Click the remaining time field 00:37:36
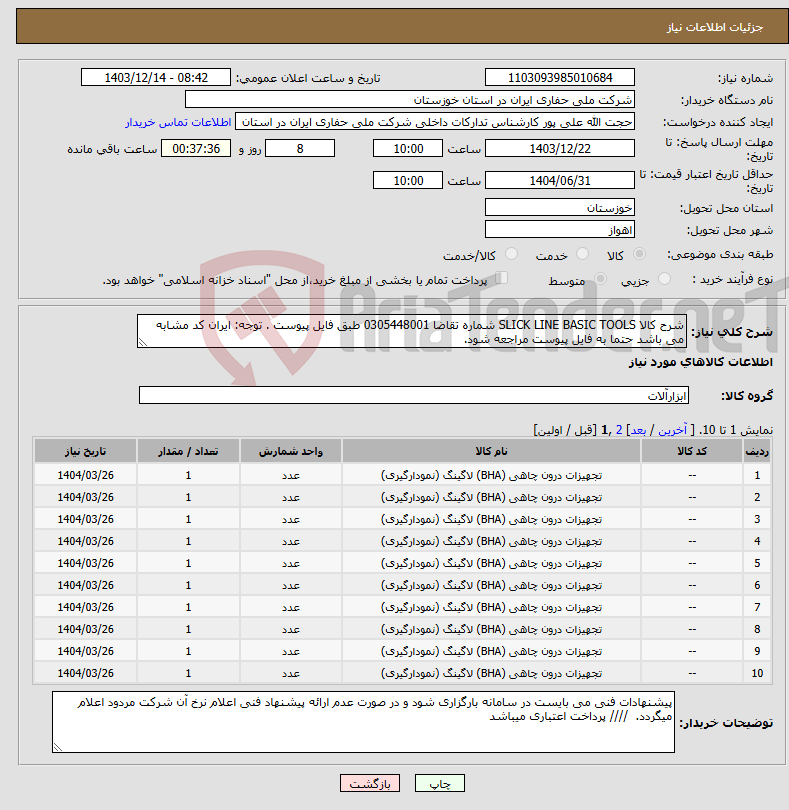 coord(196,149)
